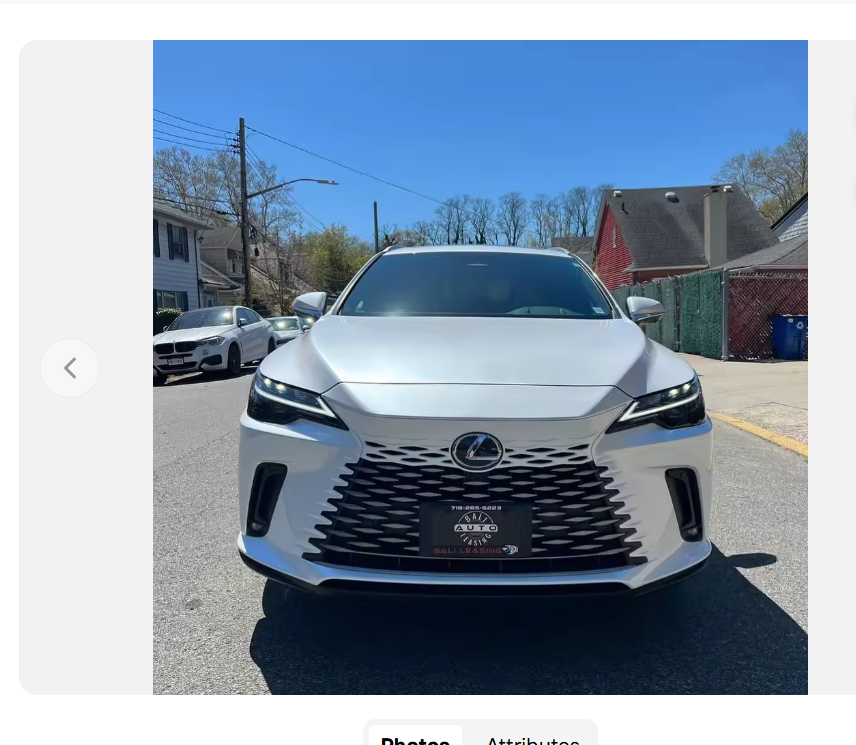Click the Lexus left side mirror
This screenshot has height=745, width=856.
coord(310,305)
